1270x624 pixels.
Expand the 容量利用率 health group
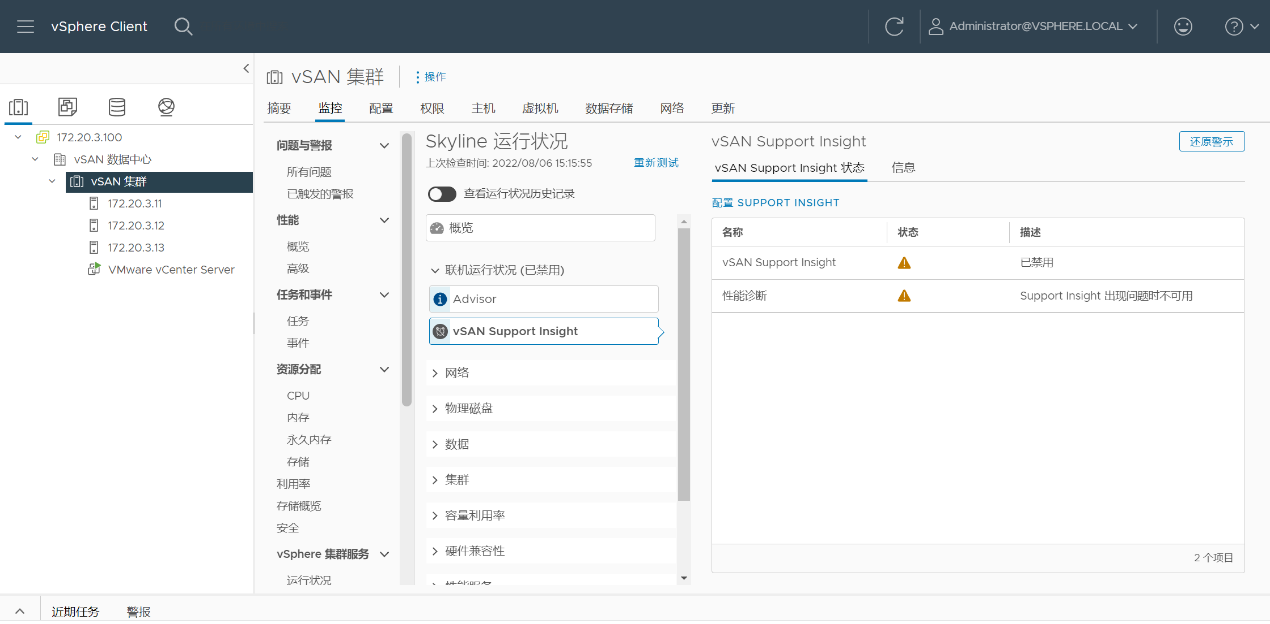[x=435, y=516]
